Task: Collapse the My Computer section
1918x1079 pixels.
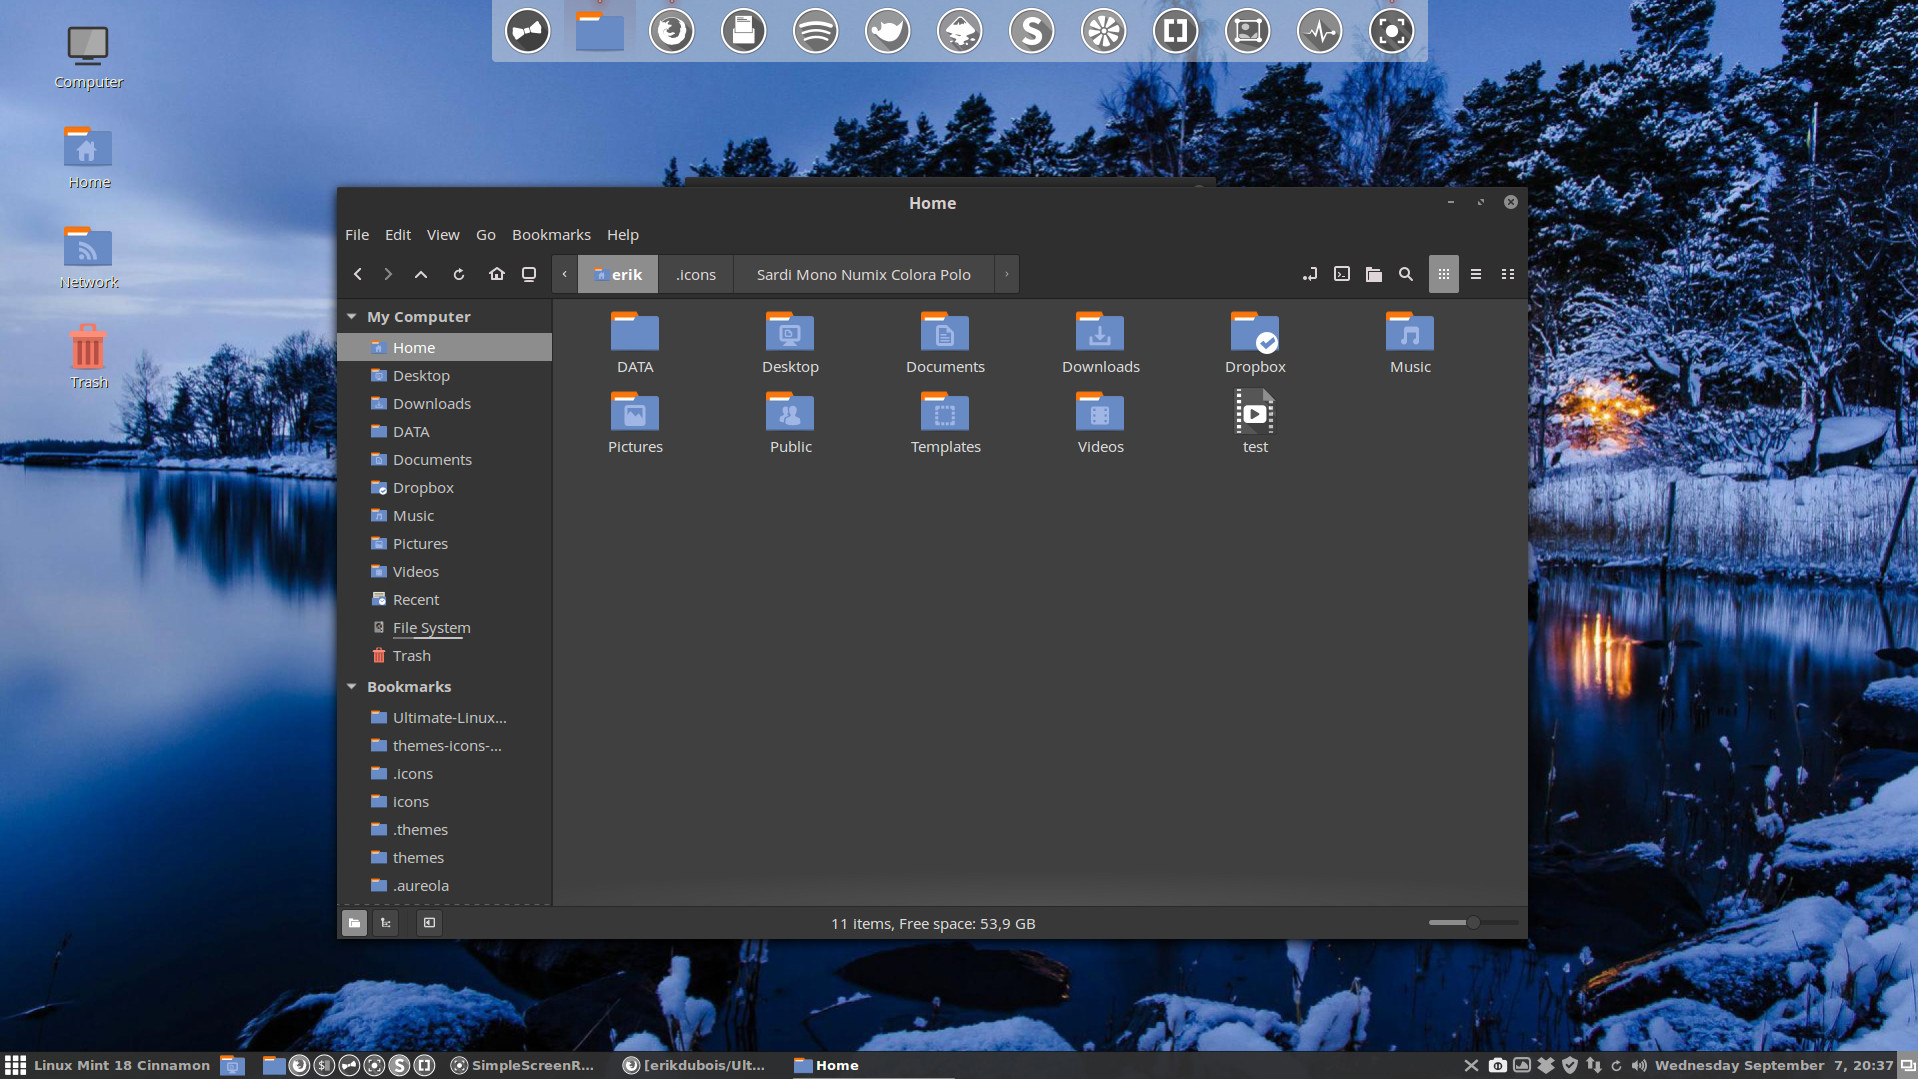Action: click(x=351, y=316)
